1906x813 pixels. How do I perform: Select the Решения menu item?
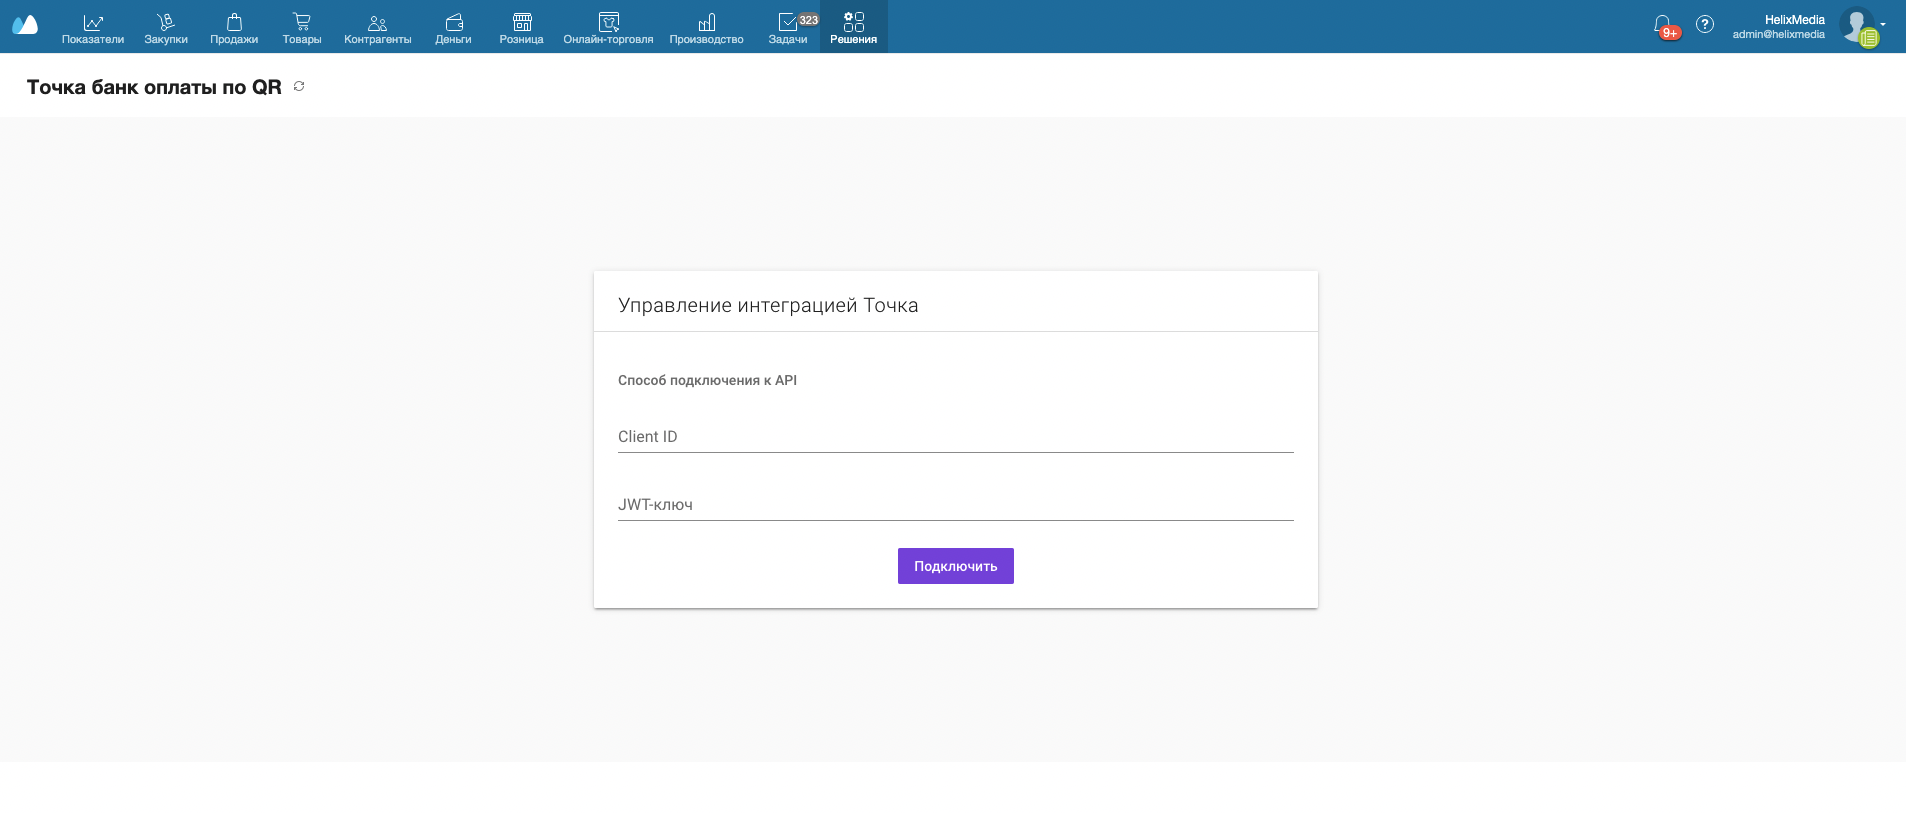pos(854,27)
